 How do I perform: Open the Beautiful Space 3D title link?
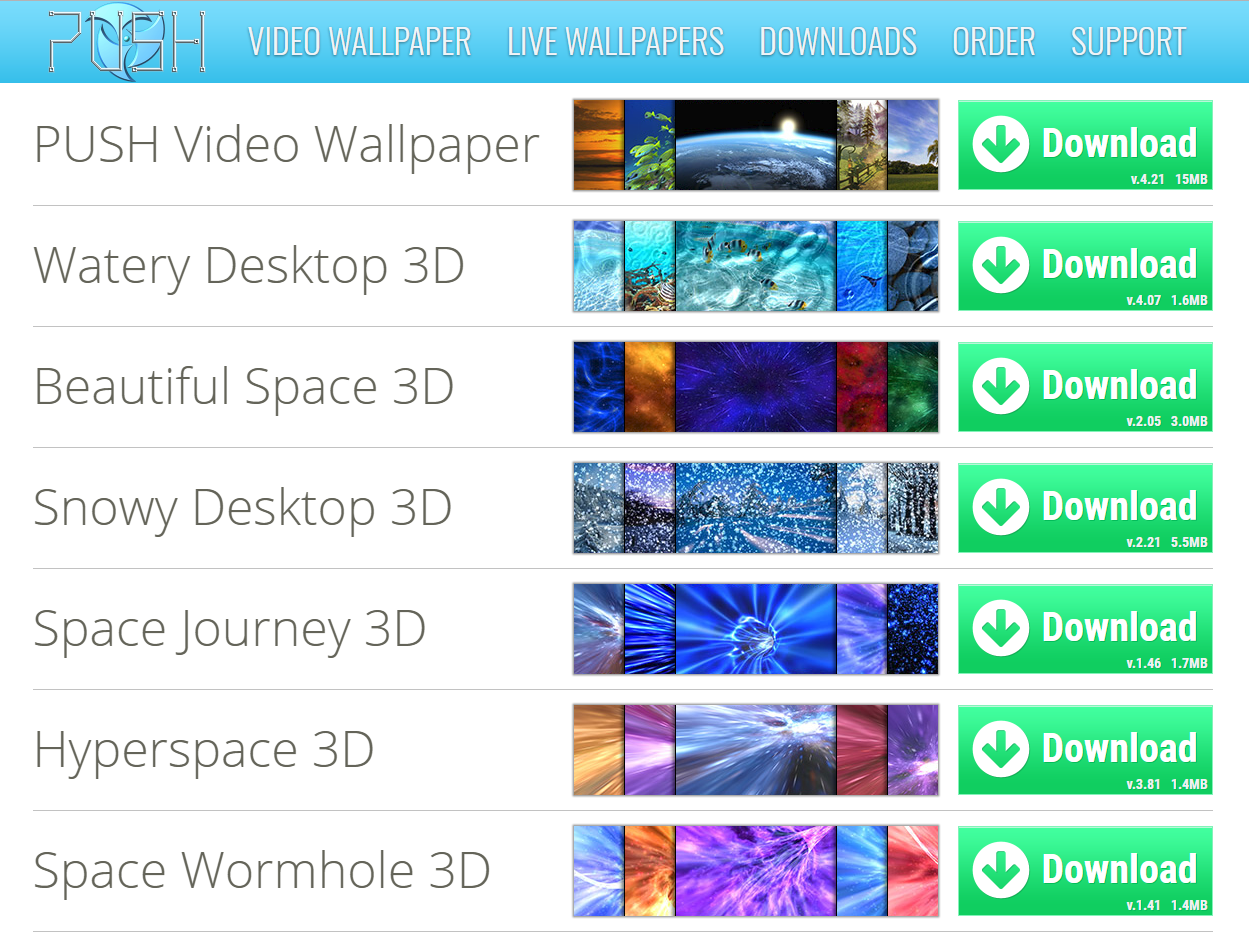click(x=244, y=387)
